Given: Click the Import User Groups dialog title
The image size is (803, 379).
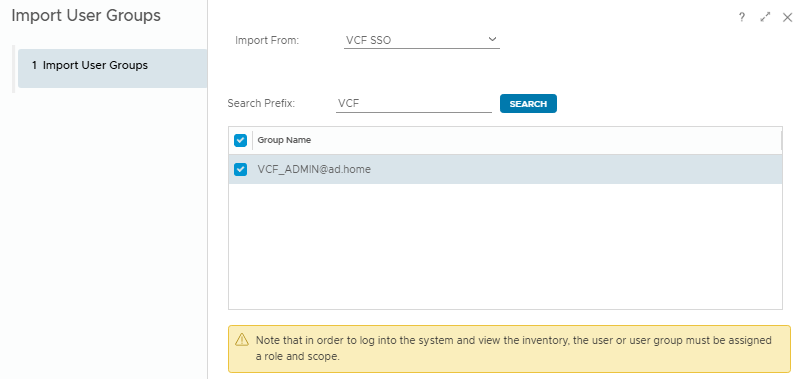Looking at the screenshot, I should [86, 15].
